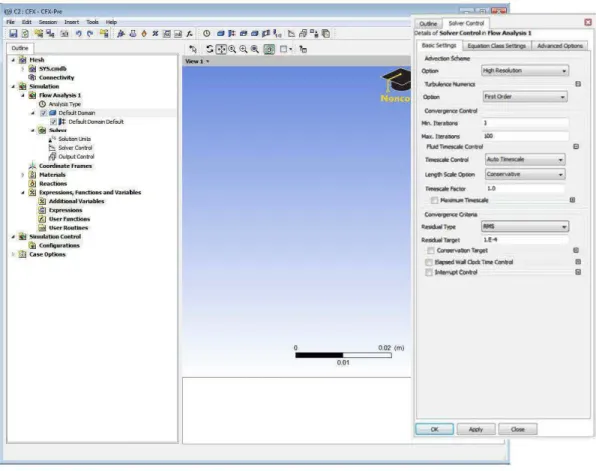This screenshot has height=471, width=596.
Task: Select the Rotate tool in viewer toolbar
Action: [209, 49]
